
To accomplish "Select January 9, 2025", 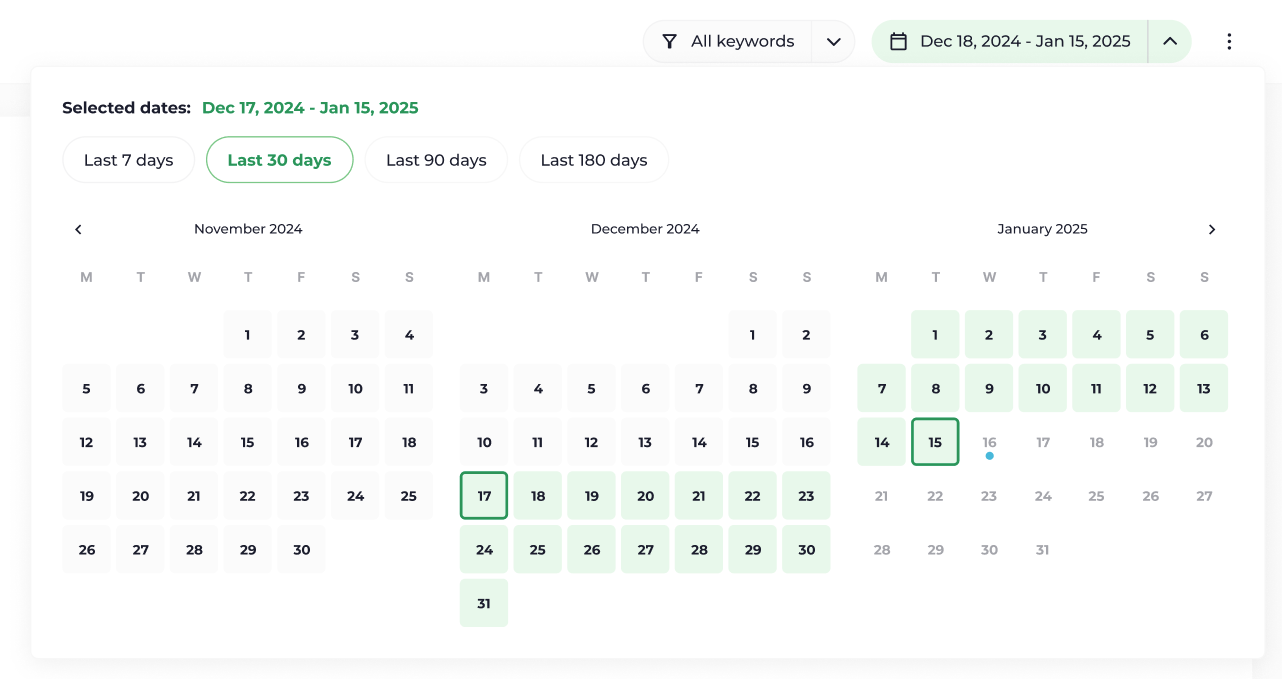I will coord(989,389).
